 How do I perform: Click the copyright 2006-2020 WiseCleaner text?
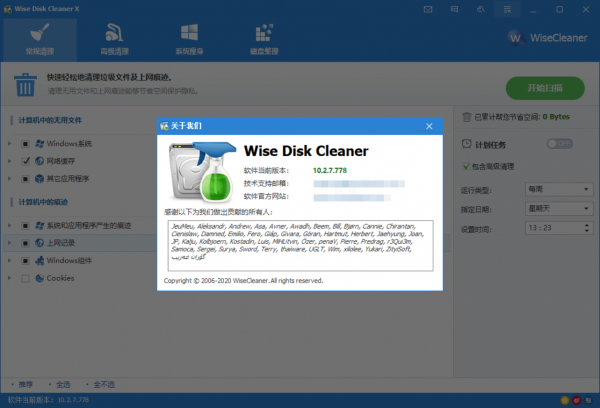(x=243, y=281)
